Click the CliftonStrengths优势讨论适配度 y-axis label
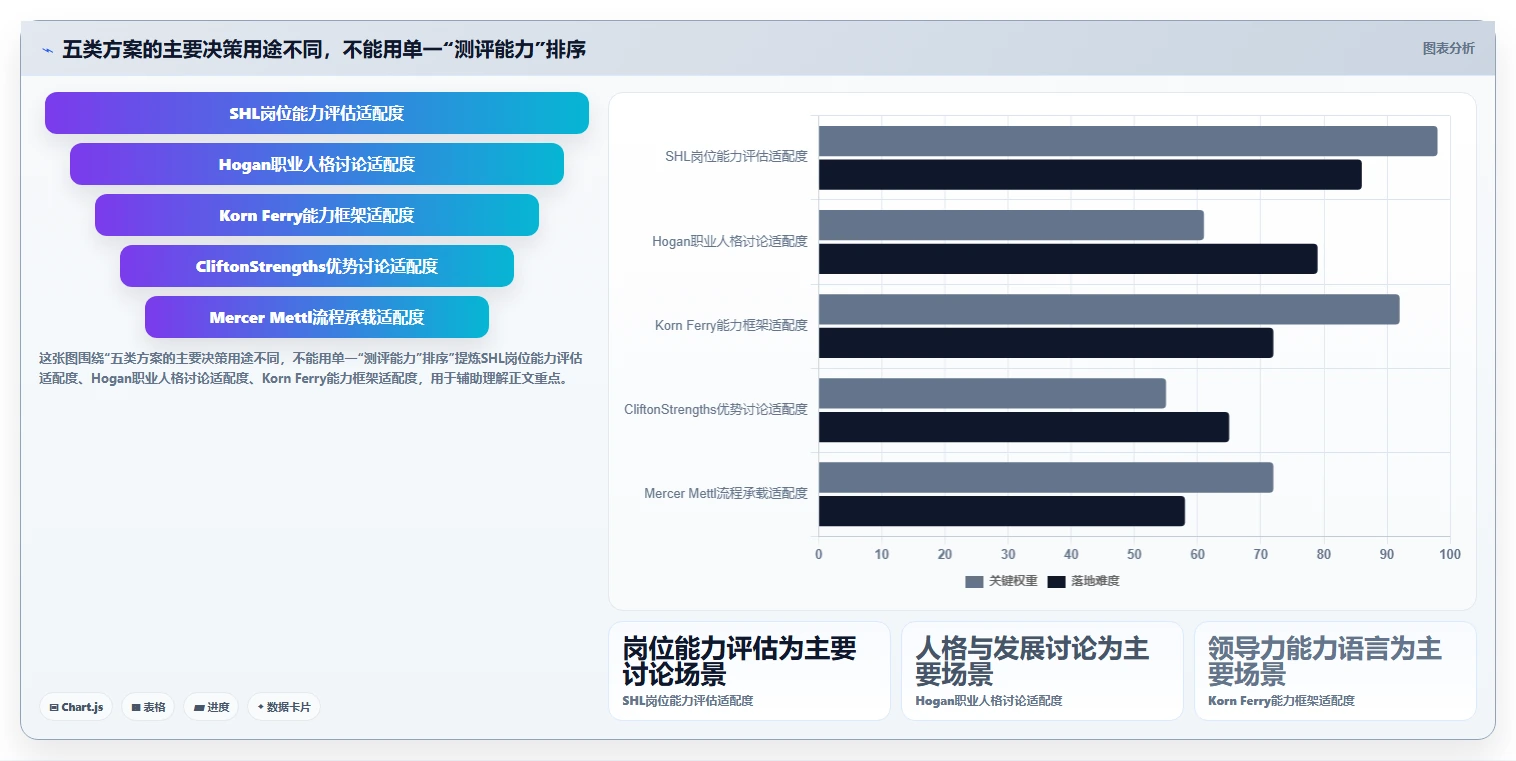 pyautogui.click(x=716, y=409)
